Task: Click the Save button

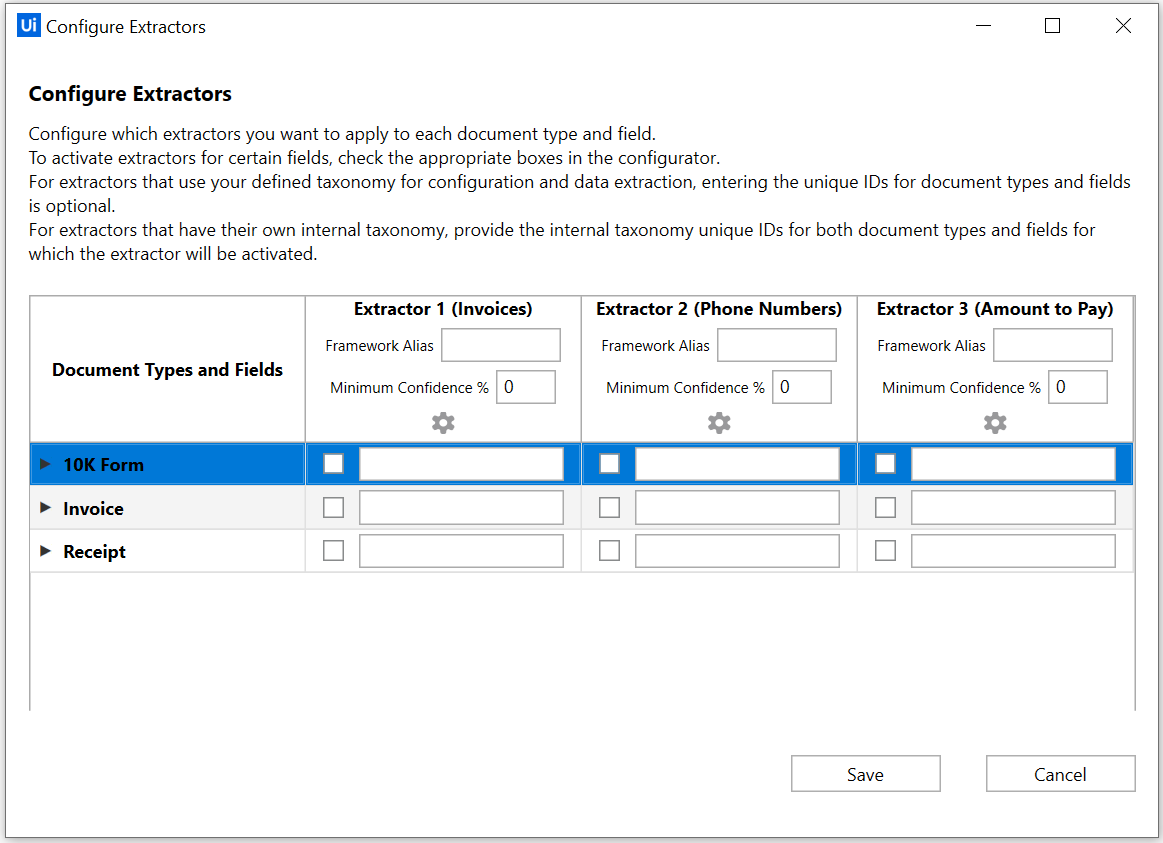Action: point(865,774)
